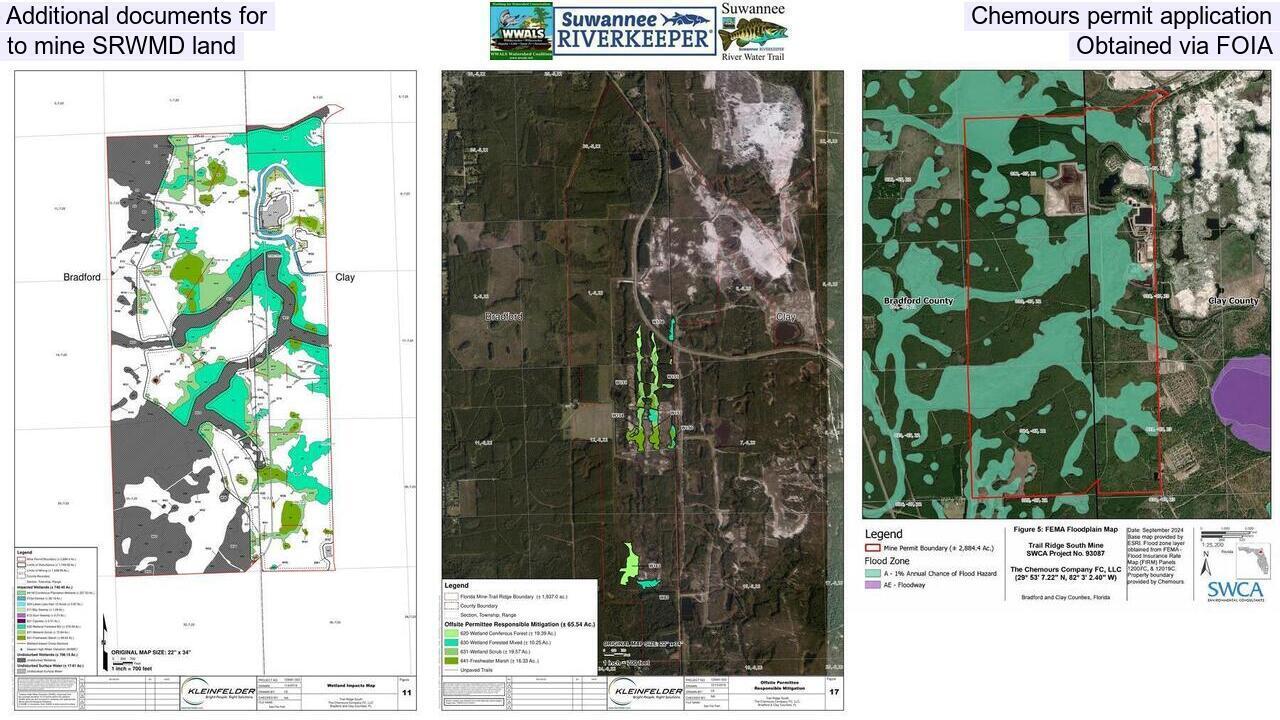
Task: Click 'Clay County' label on floodplain map
Action: [x=1233, y=300]
